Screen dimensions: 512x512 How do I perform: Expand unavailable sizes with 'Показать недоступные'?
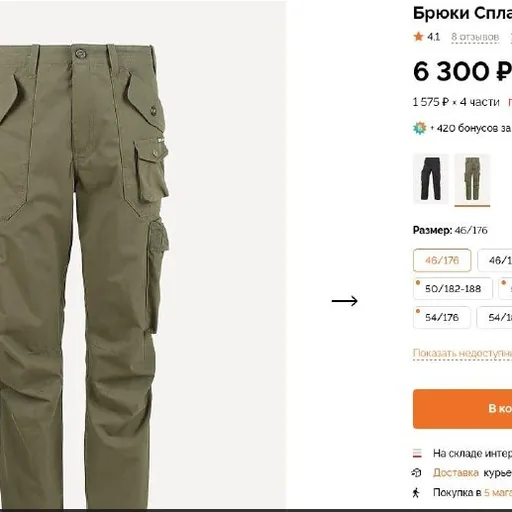[x=462, y=353]
